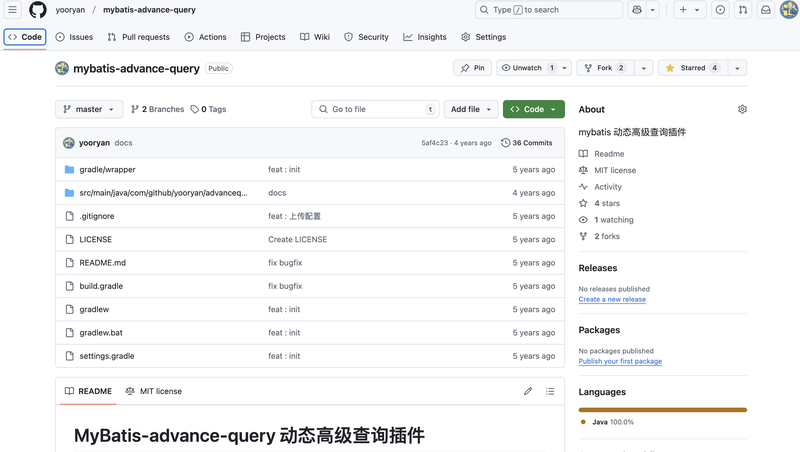Image resolution: width=800 pixels, height=452 pixels.
Task: View 36 Commits history
Action: click(527, 143)
